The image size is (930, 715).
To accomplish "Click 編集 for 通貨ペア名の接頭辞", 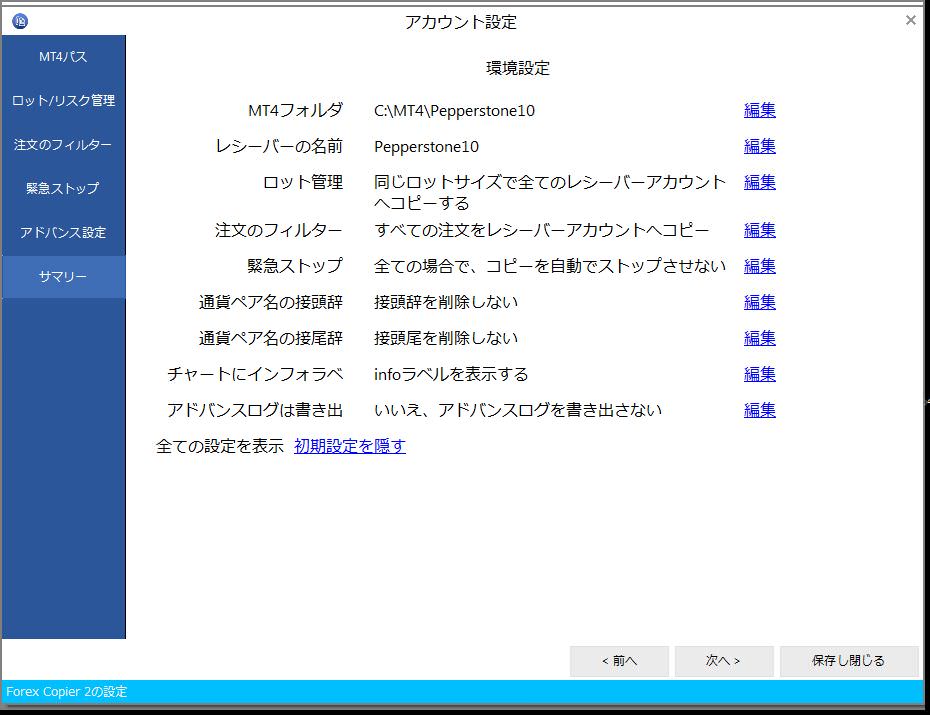I will 759,303.
